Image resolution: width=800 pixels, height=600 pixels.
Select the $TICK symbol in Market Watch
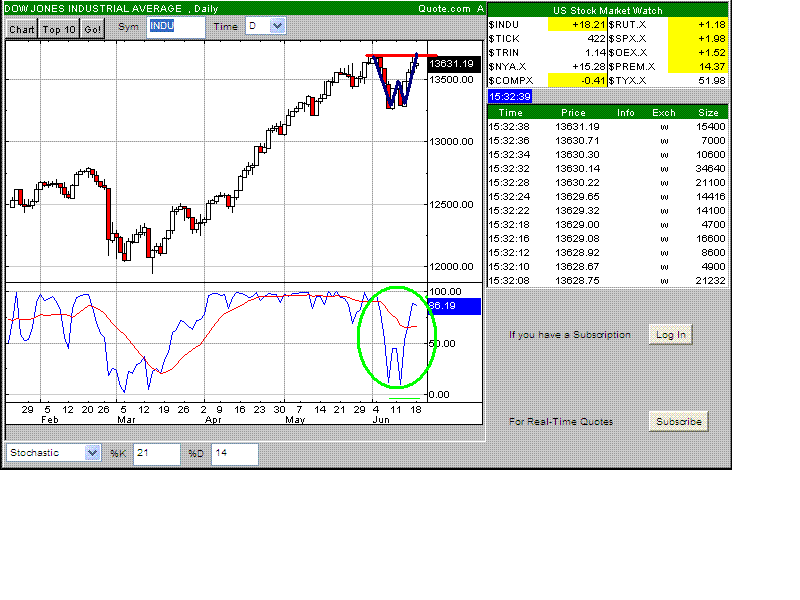click(x=504, y=39)
